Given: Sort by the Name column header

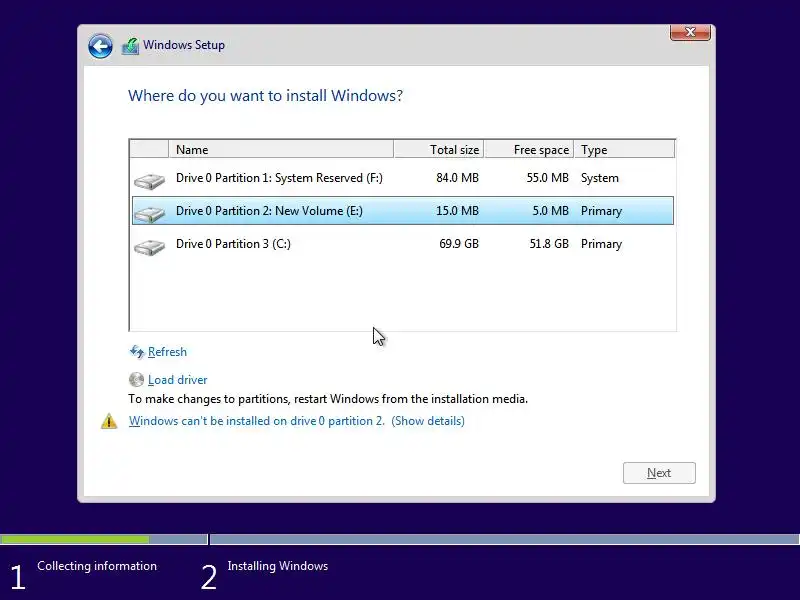Looking at the screenshot, I should pos(281,149).
